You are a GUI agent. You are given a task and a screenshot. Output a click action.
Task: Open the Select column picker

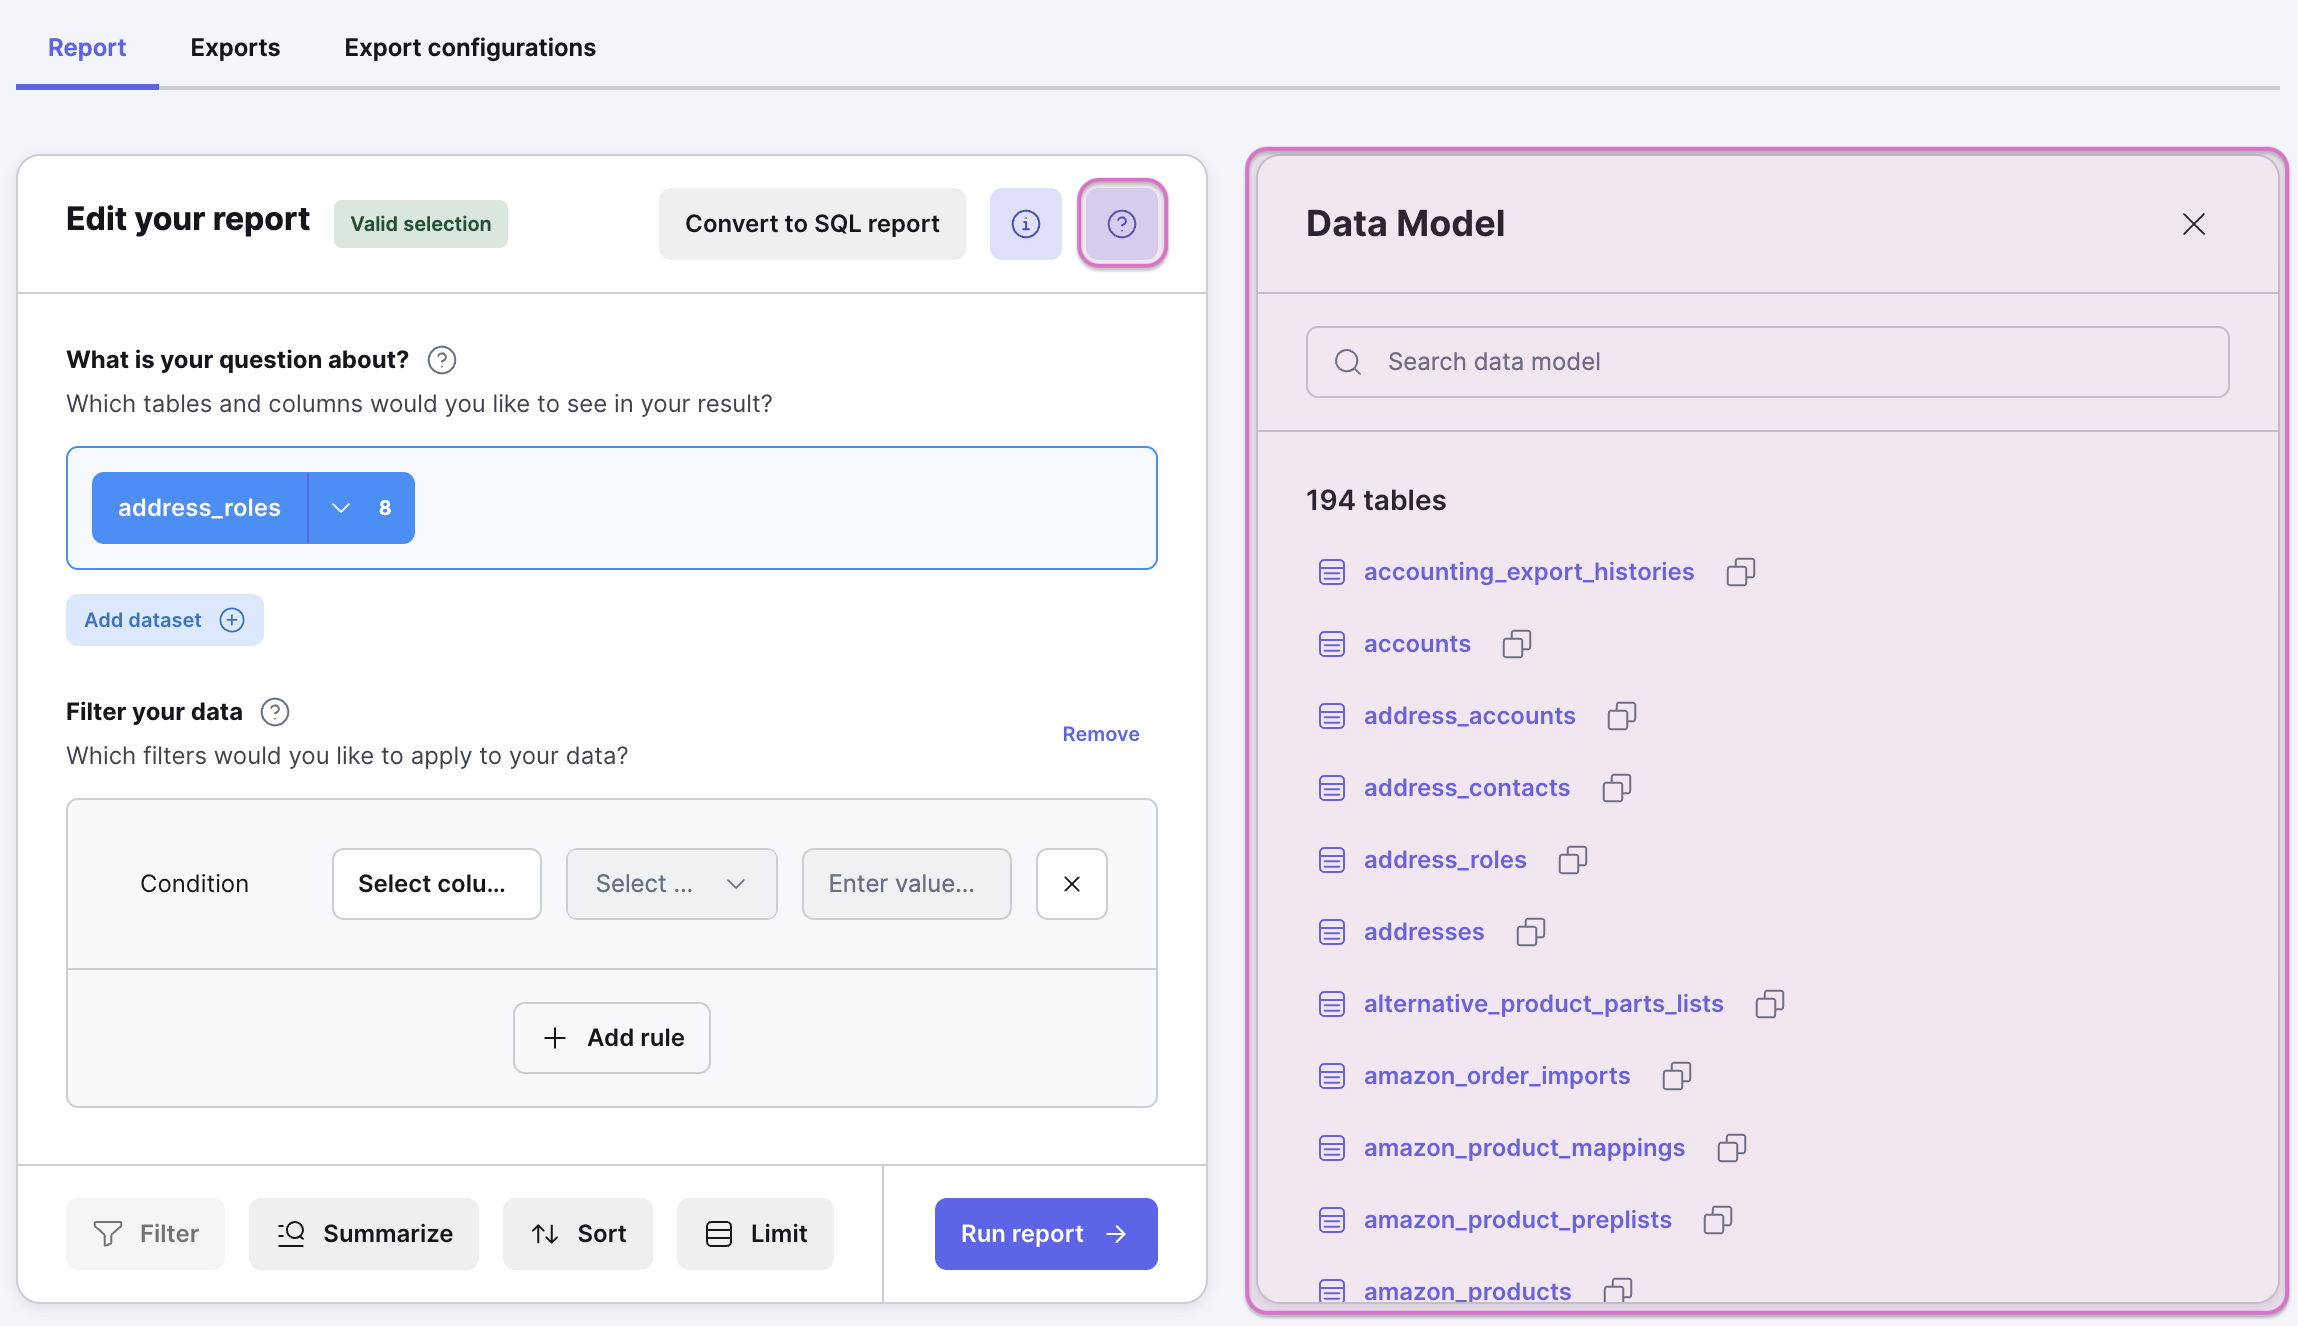coord(436,884)
